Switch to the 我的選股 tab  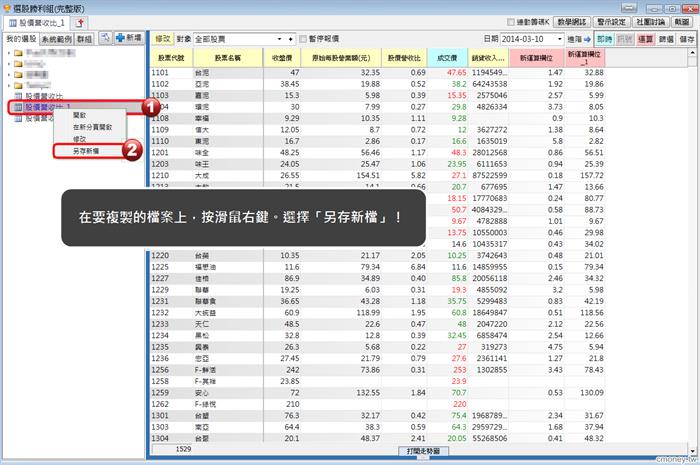click(x=21, y=39)
